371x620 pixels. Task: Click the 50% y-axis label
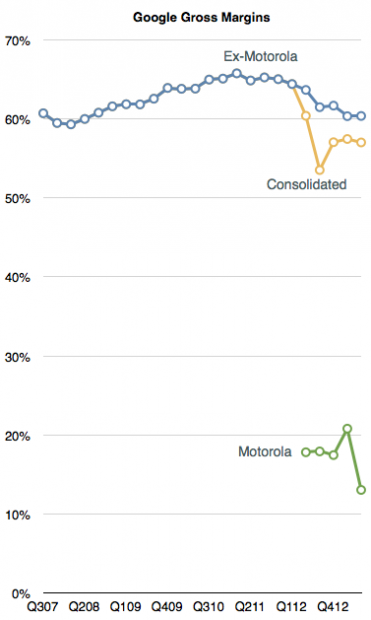(17, 198)
